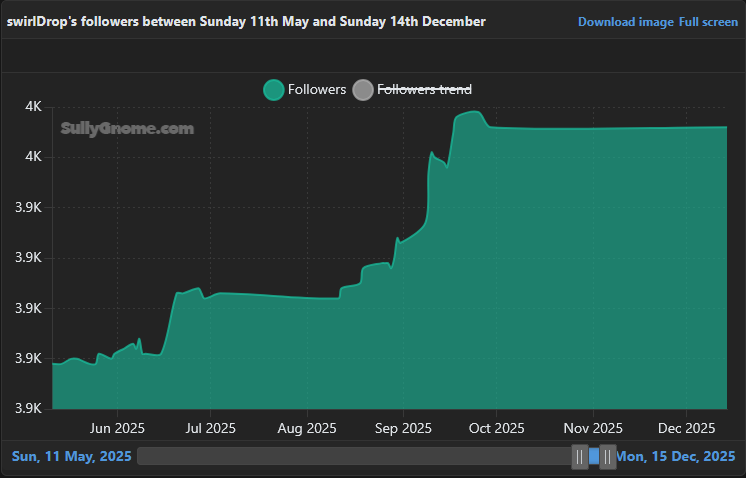Click the Jul 2025 axis label

[x=210, y=429]
